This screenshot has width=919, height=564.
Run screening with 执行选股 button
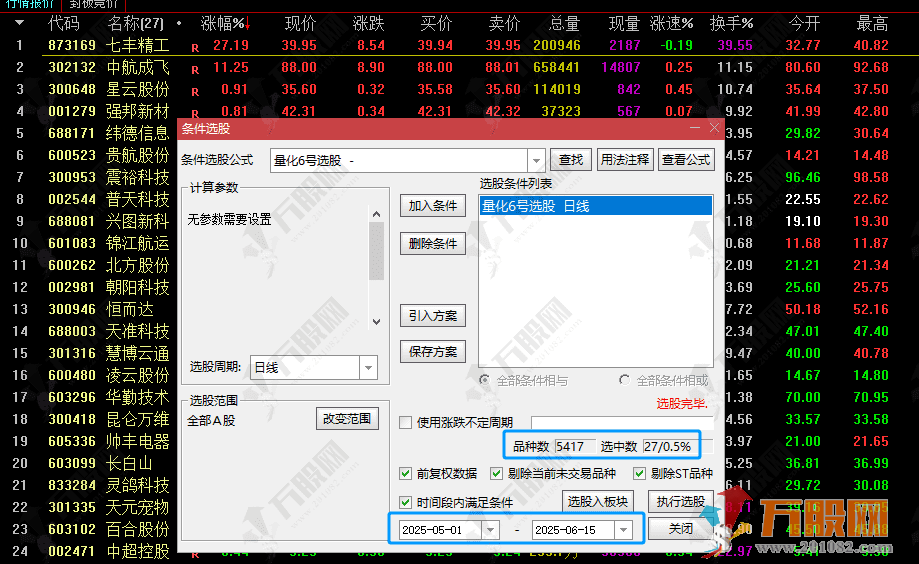pos(680,501)
